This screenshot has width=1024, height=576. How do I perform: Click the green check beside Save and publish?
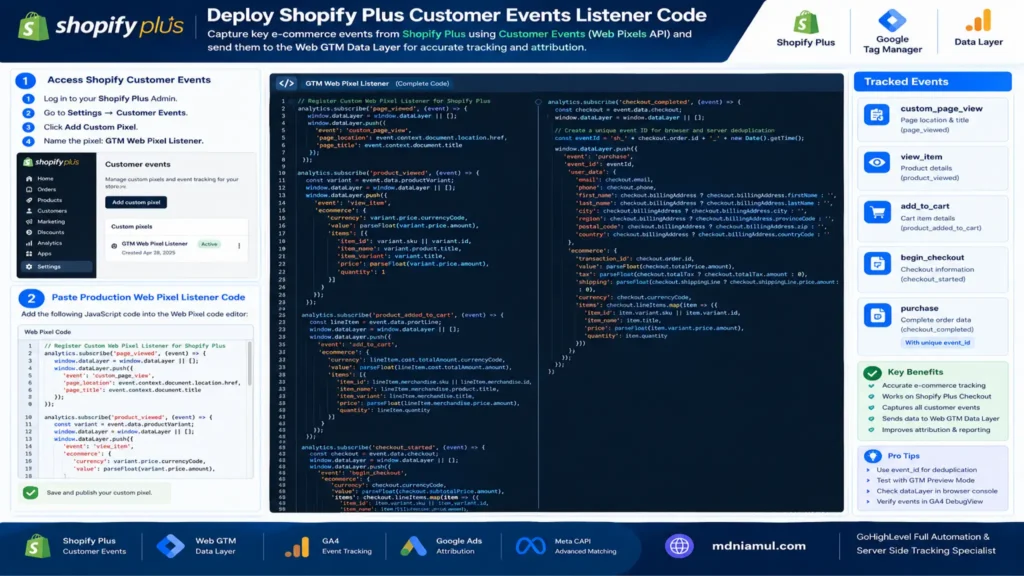[31, 492]
